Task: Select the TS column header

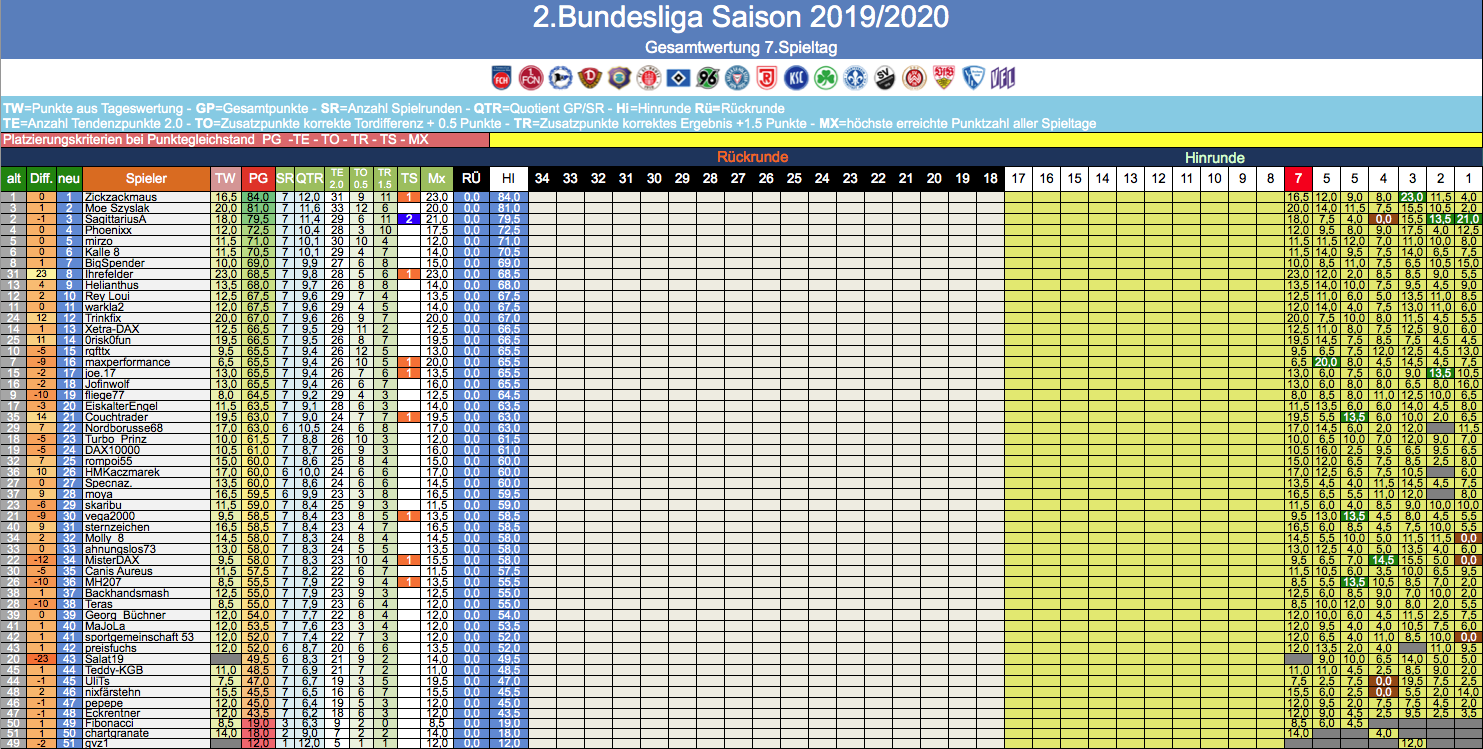Action: [409, 178]
